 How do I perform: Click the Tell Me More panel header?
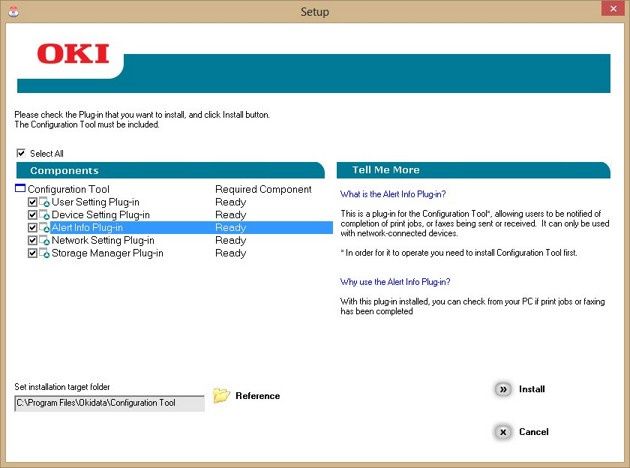(473, 170)
